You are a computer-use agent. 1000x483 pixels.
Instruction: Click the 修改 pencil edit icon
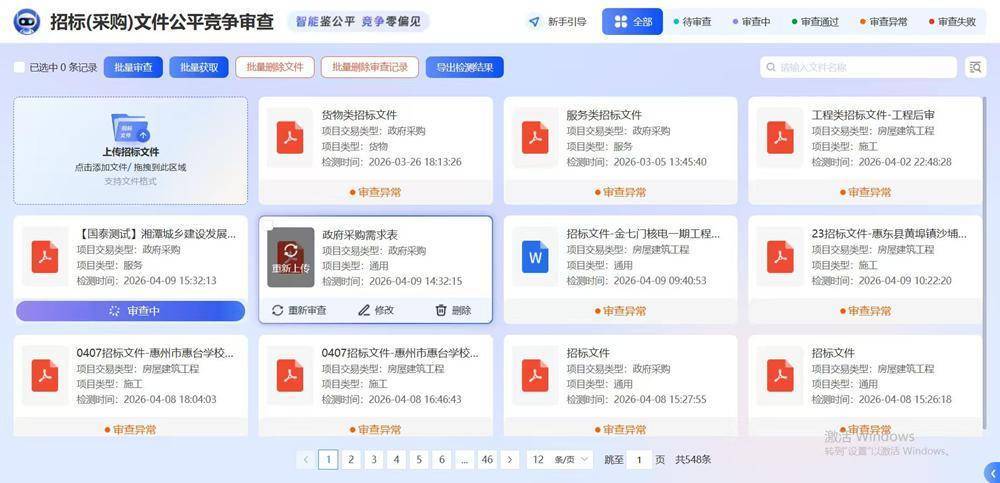click(364, 310)
